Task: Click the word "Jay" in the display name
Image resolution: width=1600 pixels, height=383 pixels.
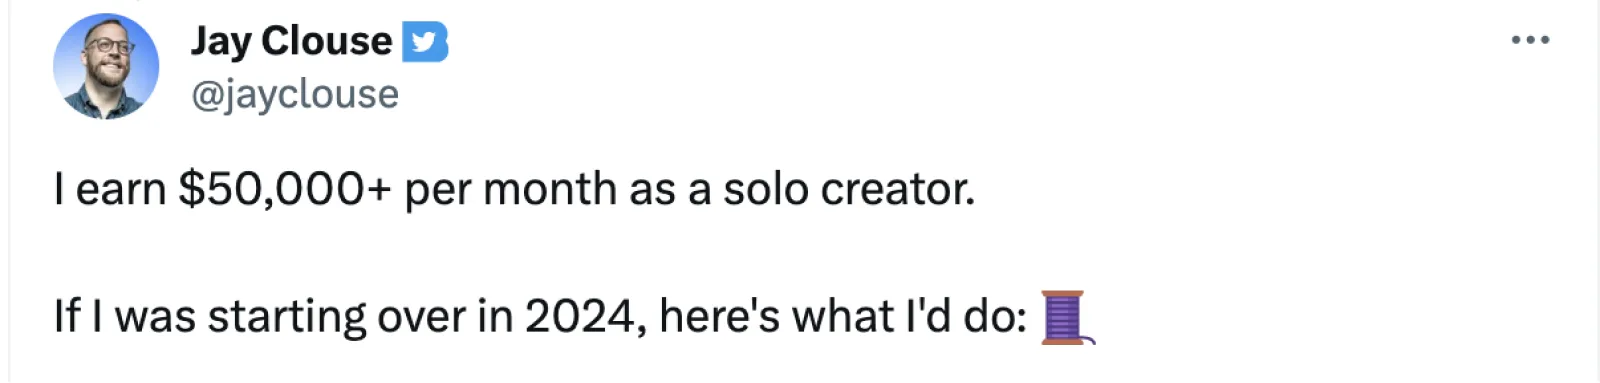Action: point(220,42)
